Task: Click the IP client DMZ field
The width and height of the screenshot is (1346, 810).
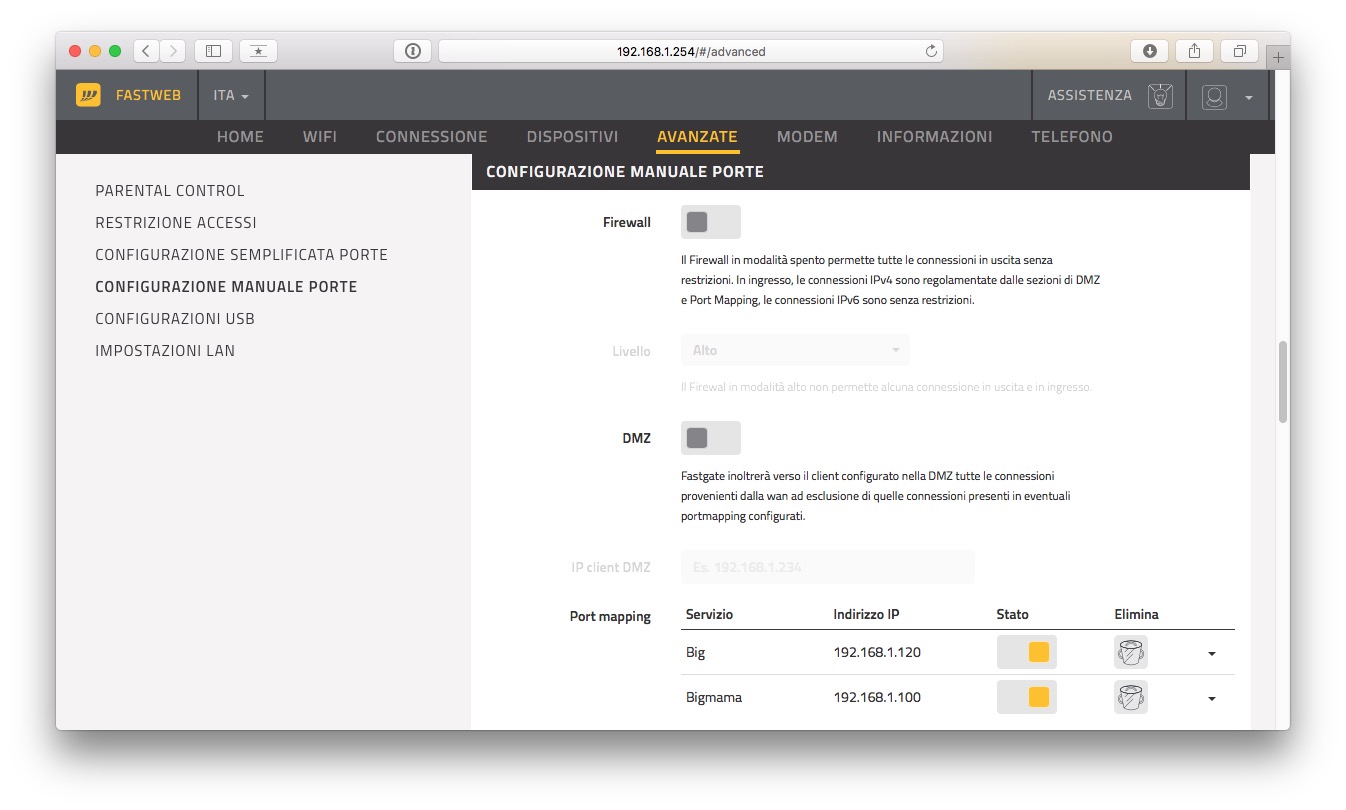Action: coord(828,567)
